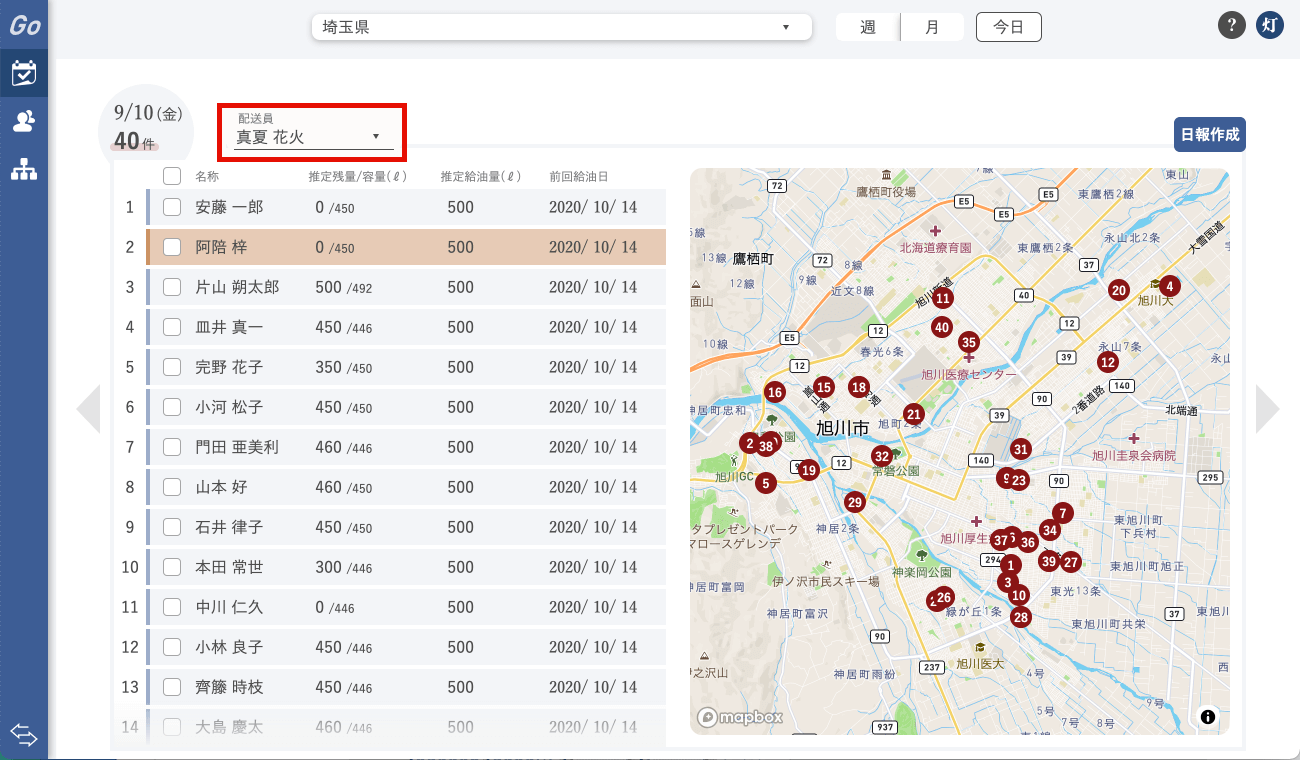Click the 推定給油量 column header
The height and width of the screenshot is (760, 1300).
pos(482,177)
